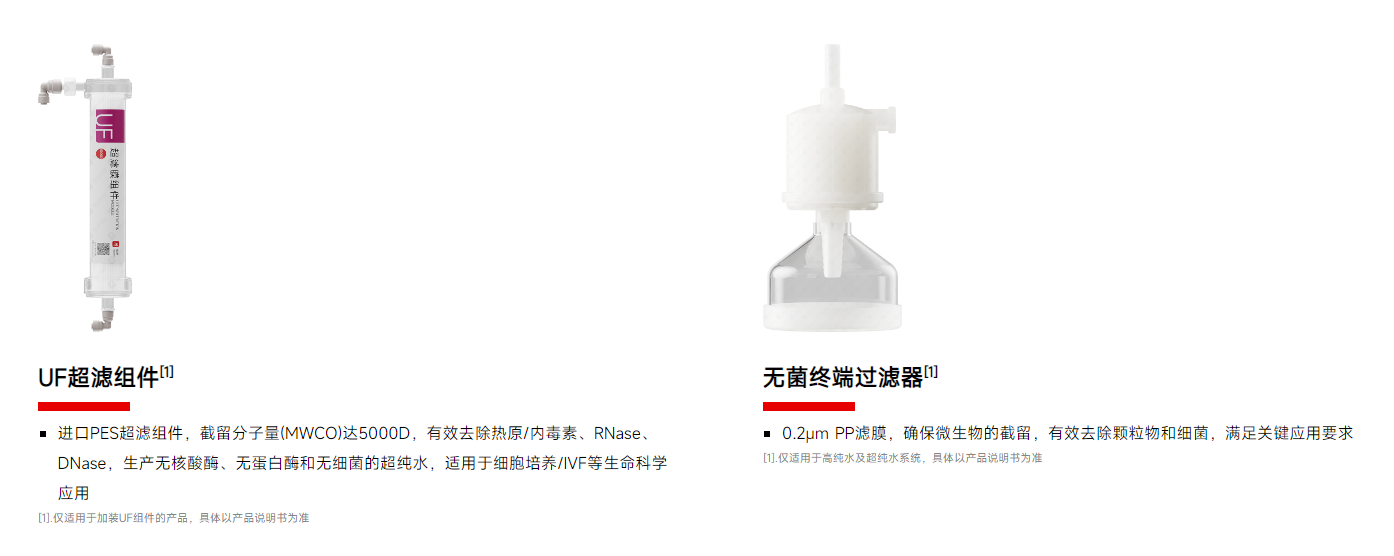Click the top elbow fitting of the UF cartridge
The height and width of the screenshot is (556, 1394).
(101, 53)
